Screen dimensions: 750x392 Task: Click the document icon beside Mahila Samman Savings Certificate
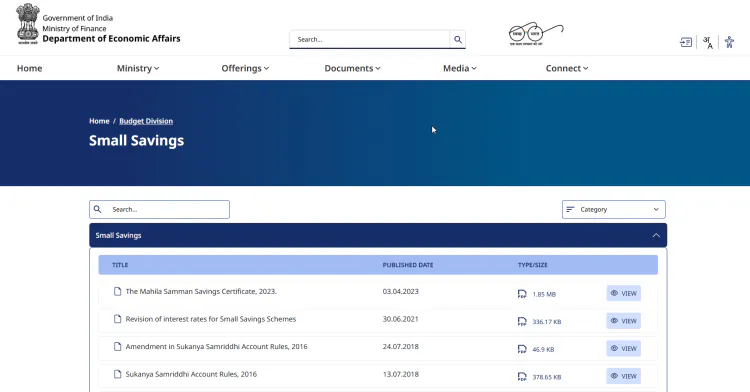pos(117,291)
